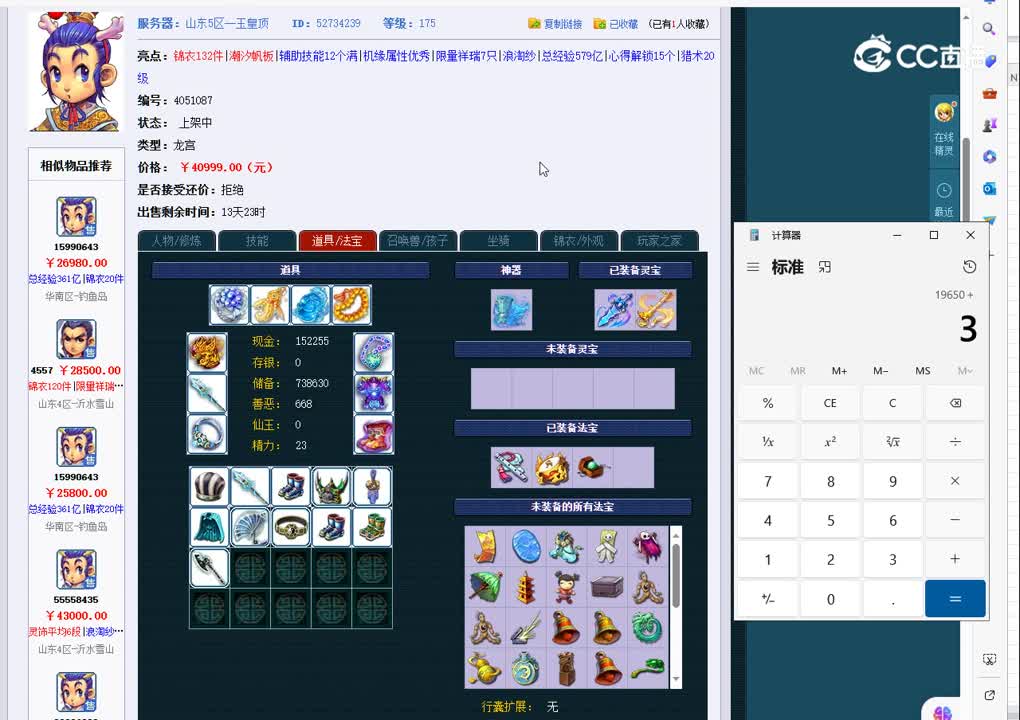Click the browser sidebar search icon

pos(989,29)
